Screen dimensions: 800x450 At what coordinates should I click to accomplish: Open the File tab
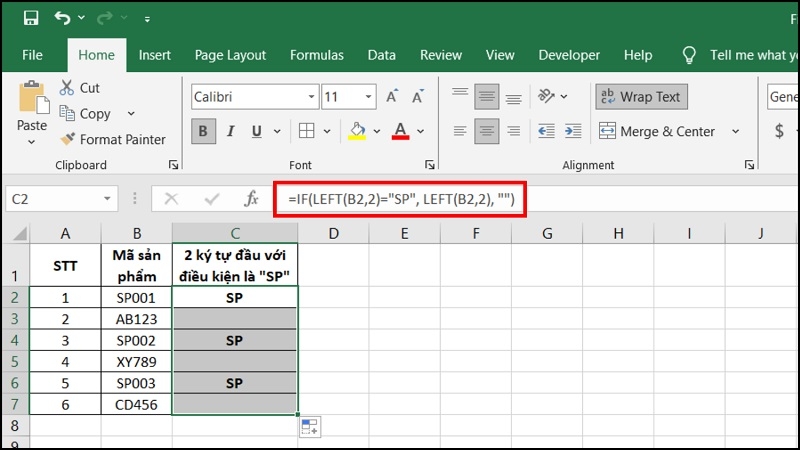tap(32, 55)
